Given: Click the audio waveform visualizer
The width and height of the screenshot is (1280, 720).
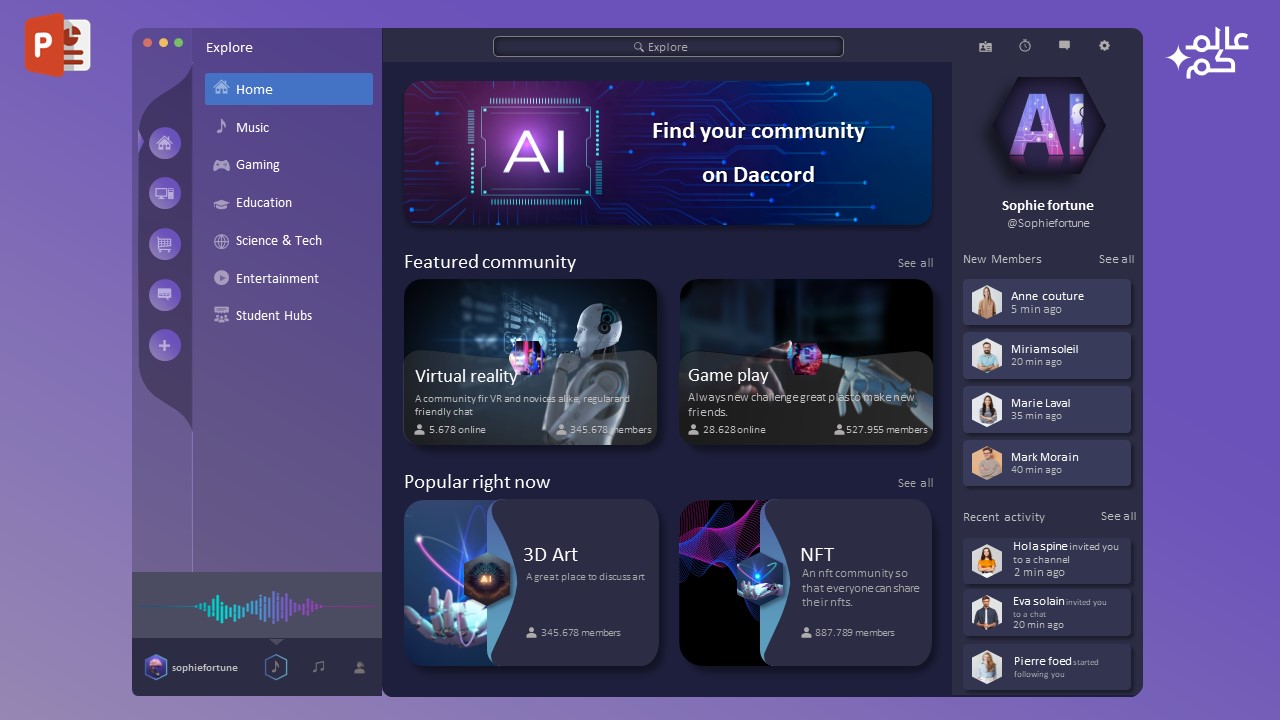Looking at the screenshot, I should [257, 606].
